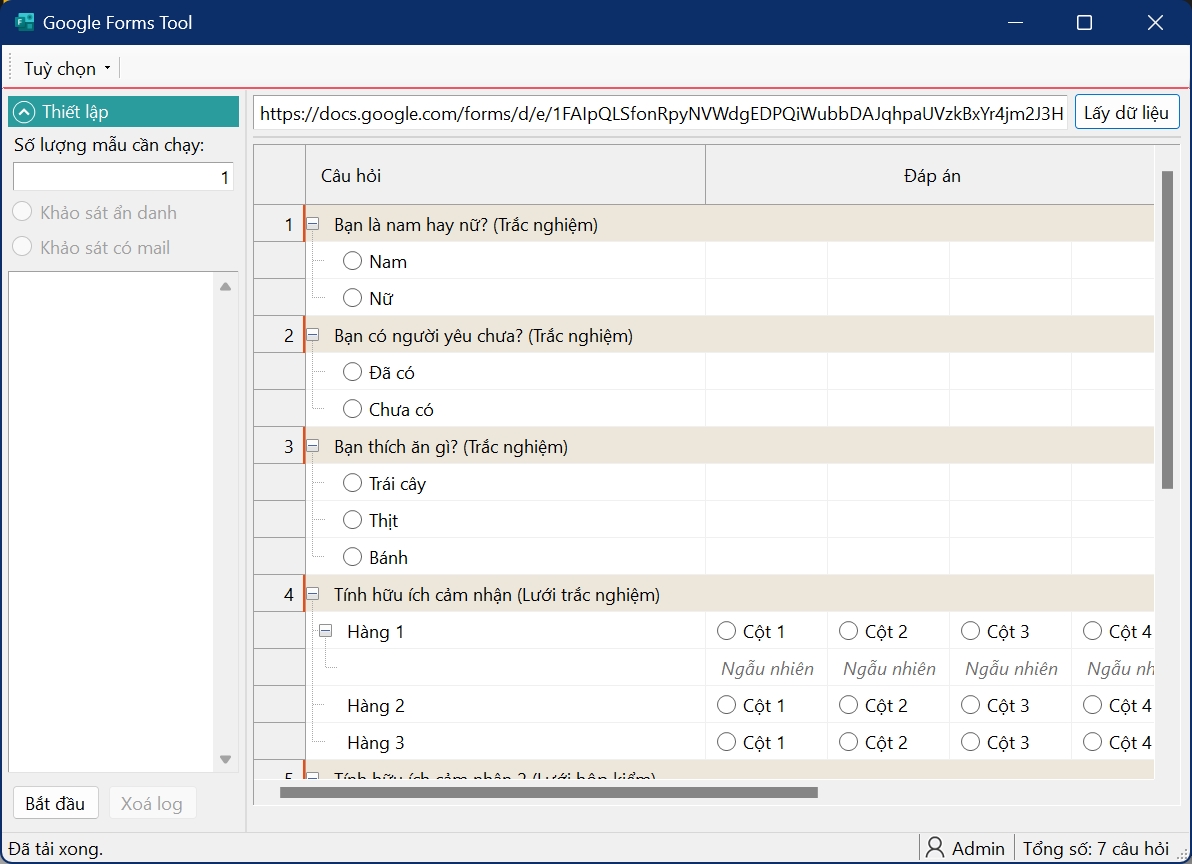Choose Cột 2 radio in Hàng 1
The image size is (1192, 864).
[848, 631]
